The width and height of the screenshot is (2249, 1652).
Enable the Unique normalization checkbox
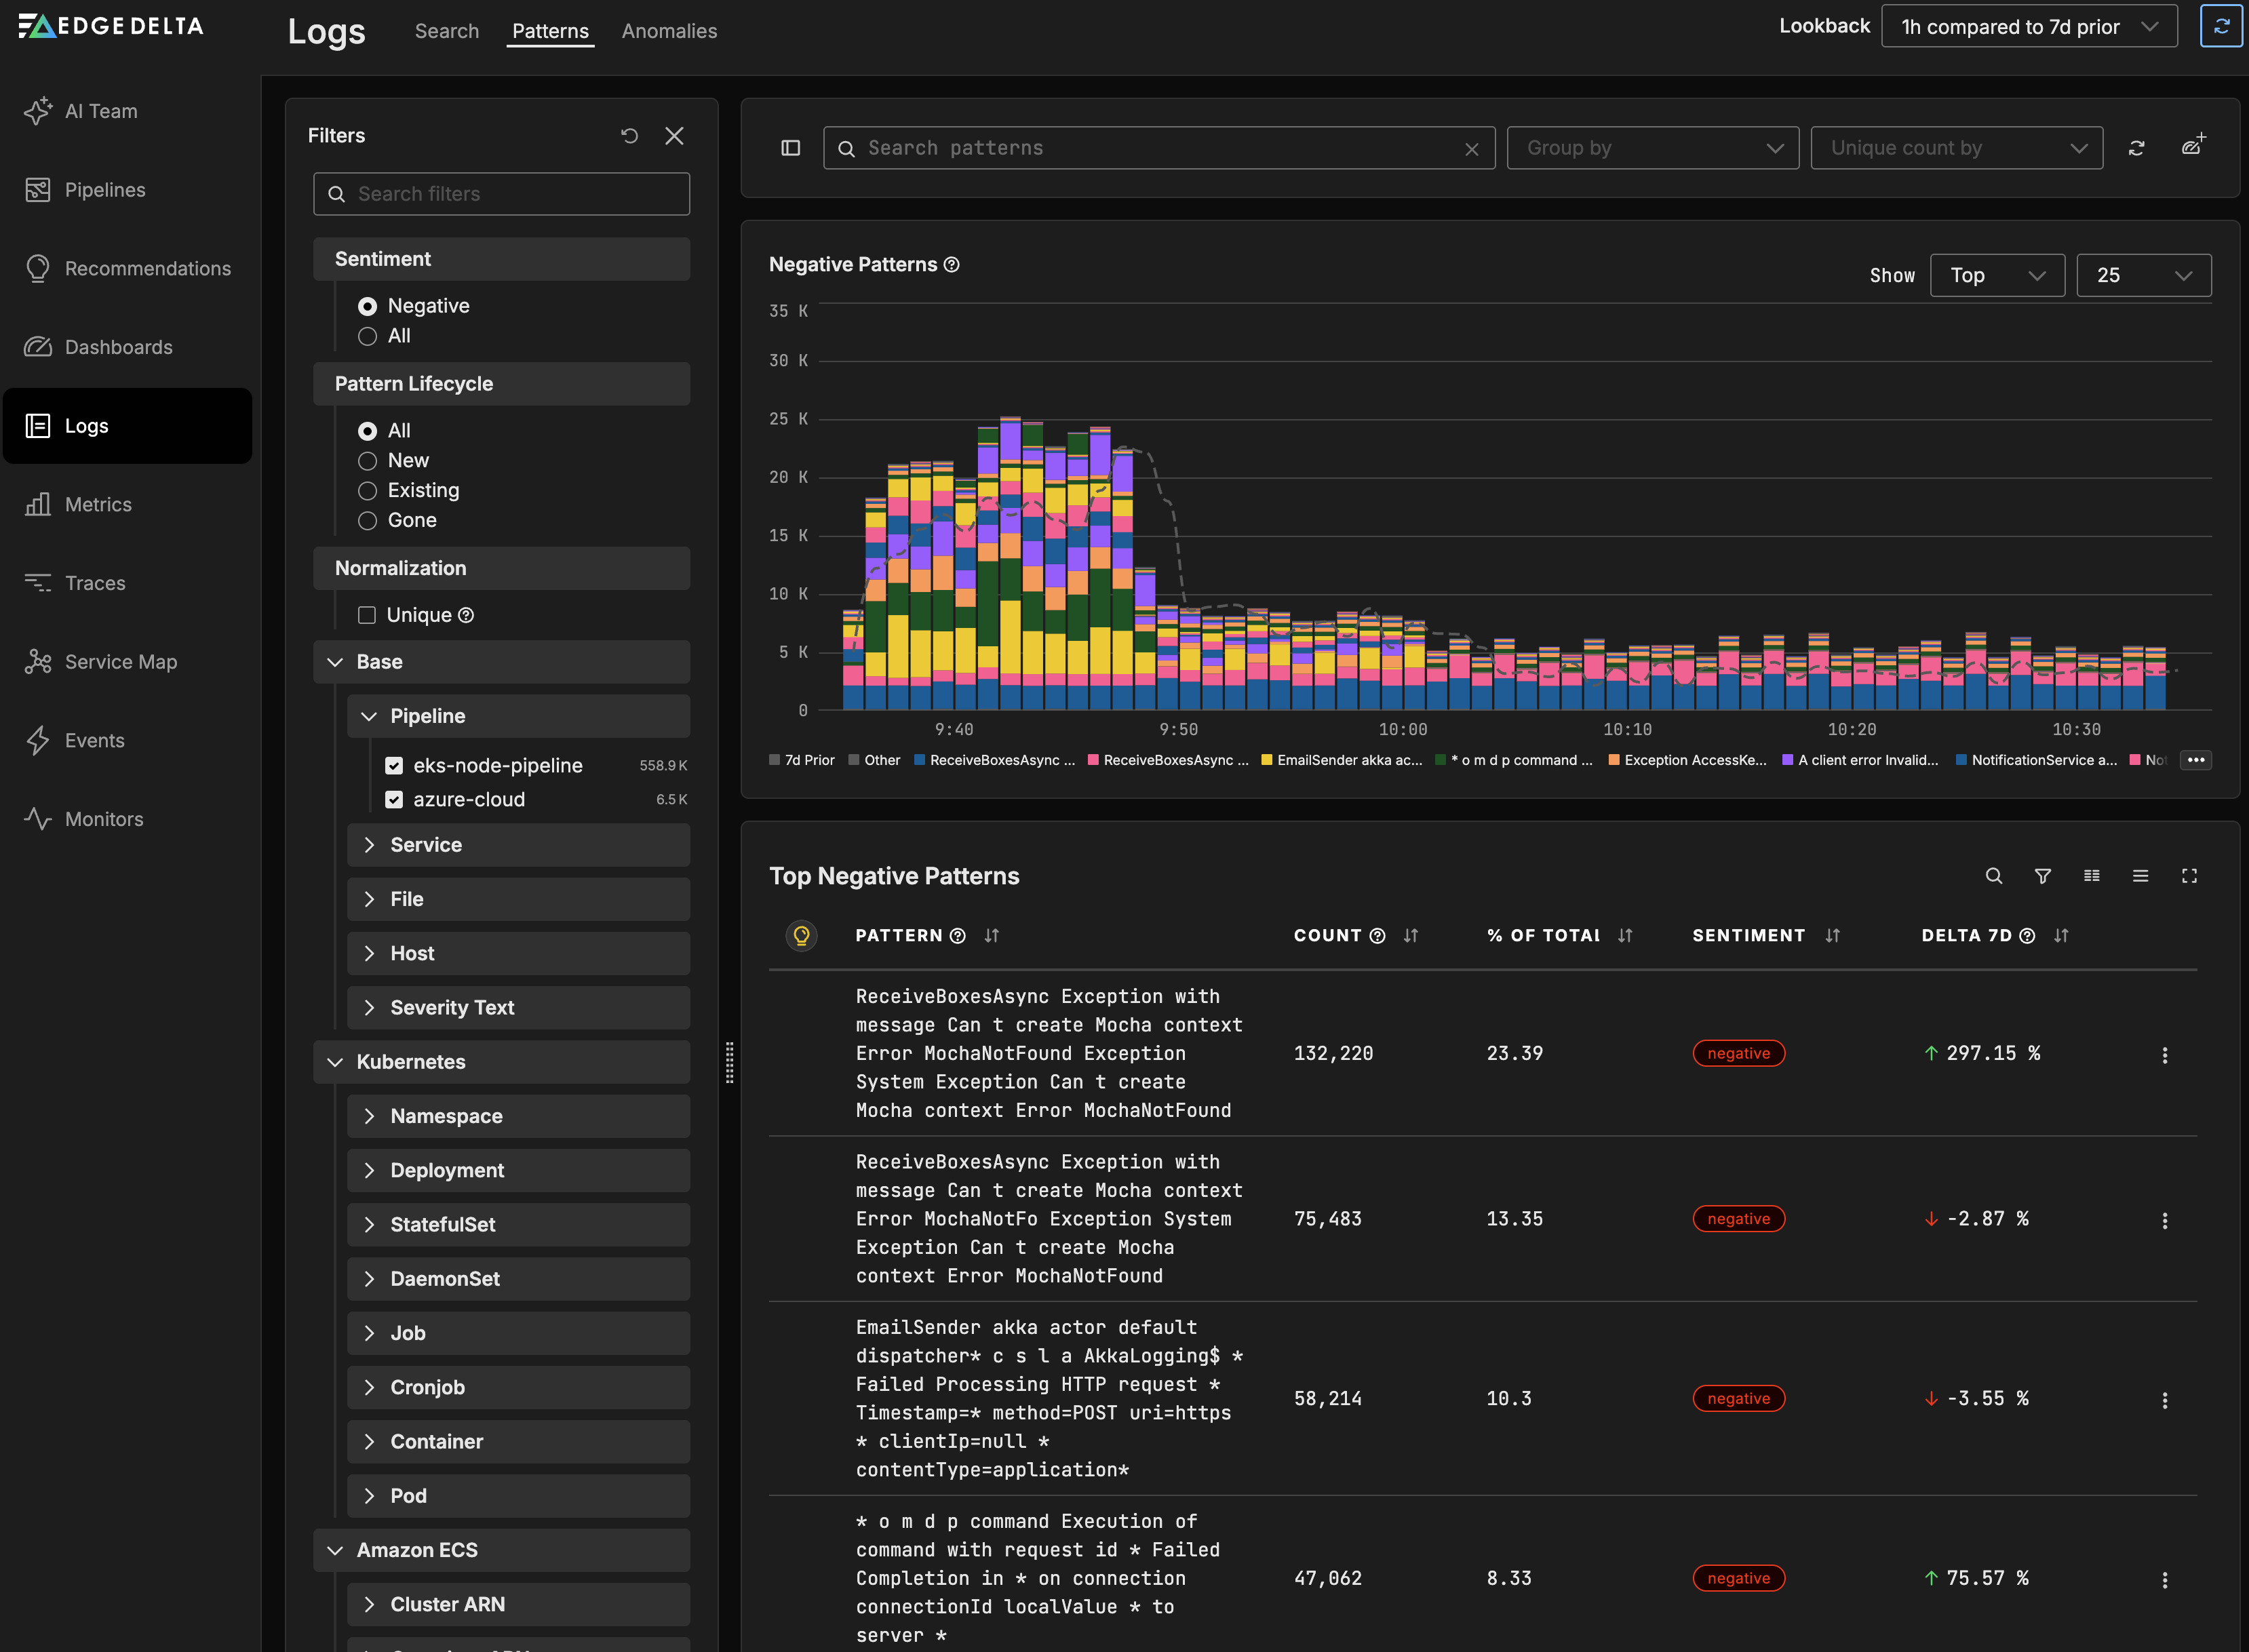click(367, 615)
